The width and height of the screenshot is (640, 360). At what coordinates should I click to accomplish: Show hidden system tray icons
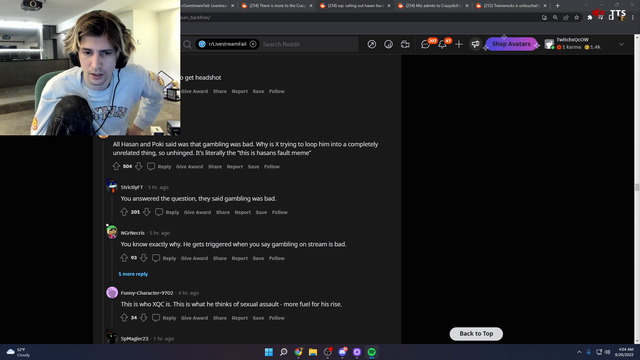[x=579, y=352]
